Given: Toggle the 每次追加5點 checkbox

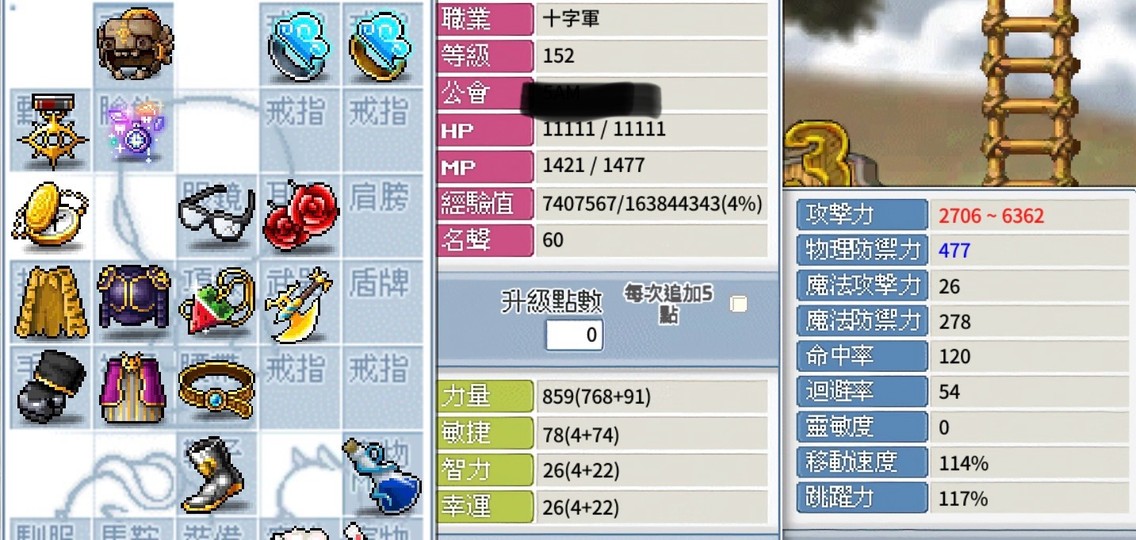Looking at the screenshot, I should (x=738, y=304).
